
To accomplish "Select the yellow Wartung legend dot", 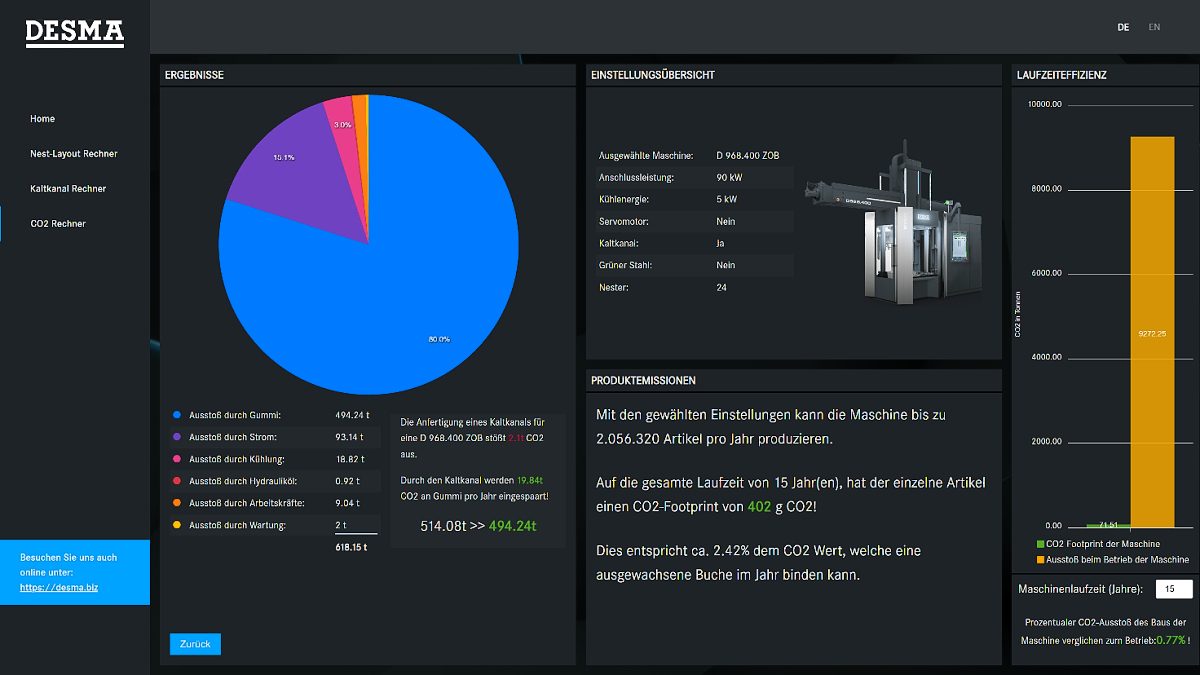I will coord(177,525).
